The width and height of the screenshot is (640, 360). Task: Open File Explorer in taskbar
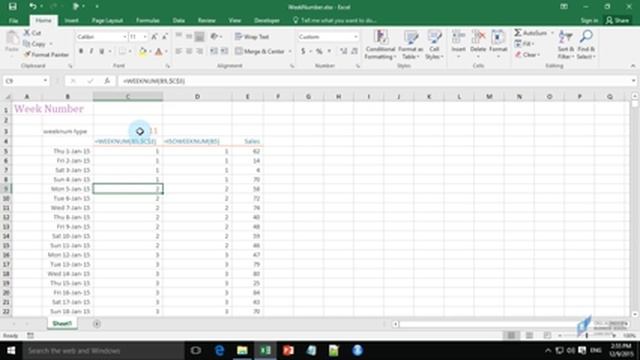(242, 351)
